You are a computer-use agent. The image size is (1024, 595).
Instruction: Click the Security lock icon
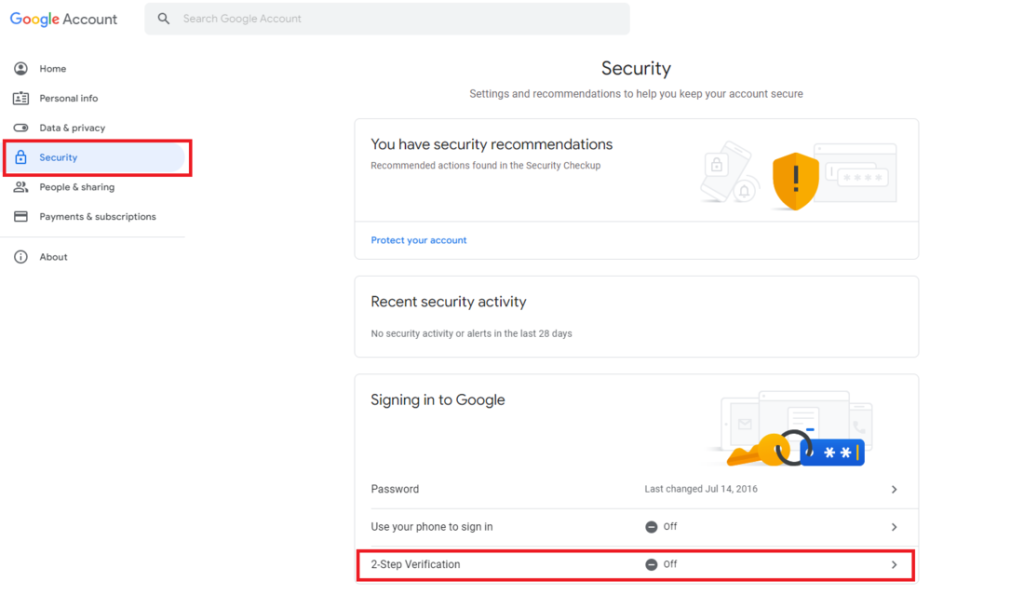(x=22, y=157)
